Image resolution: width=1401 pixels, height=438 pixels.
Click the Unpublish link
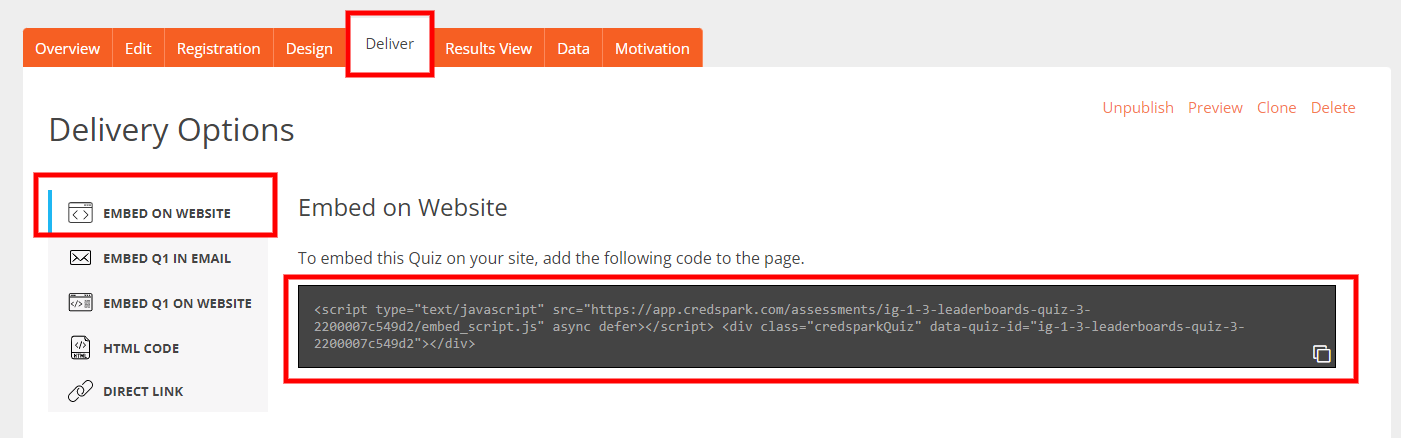(1138, 107)
